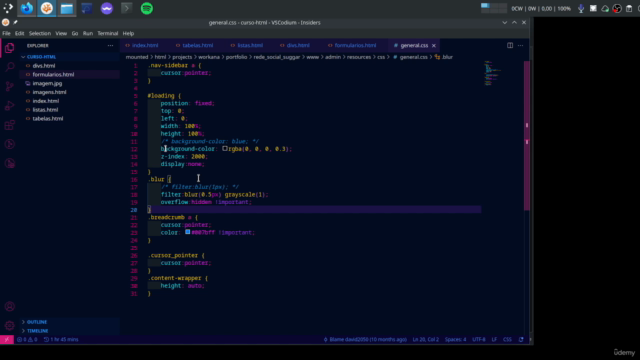Viewport: 640px width, 360px height.
Task: Click the OBS tray icon
Action: (x=617, y=9)
